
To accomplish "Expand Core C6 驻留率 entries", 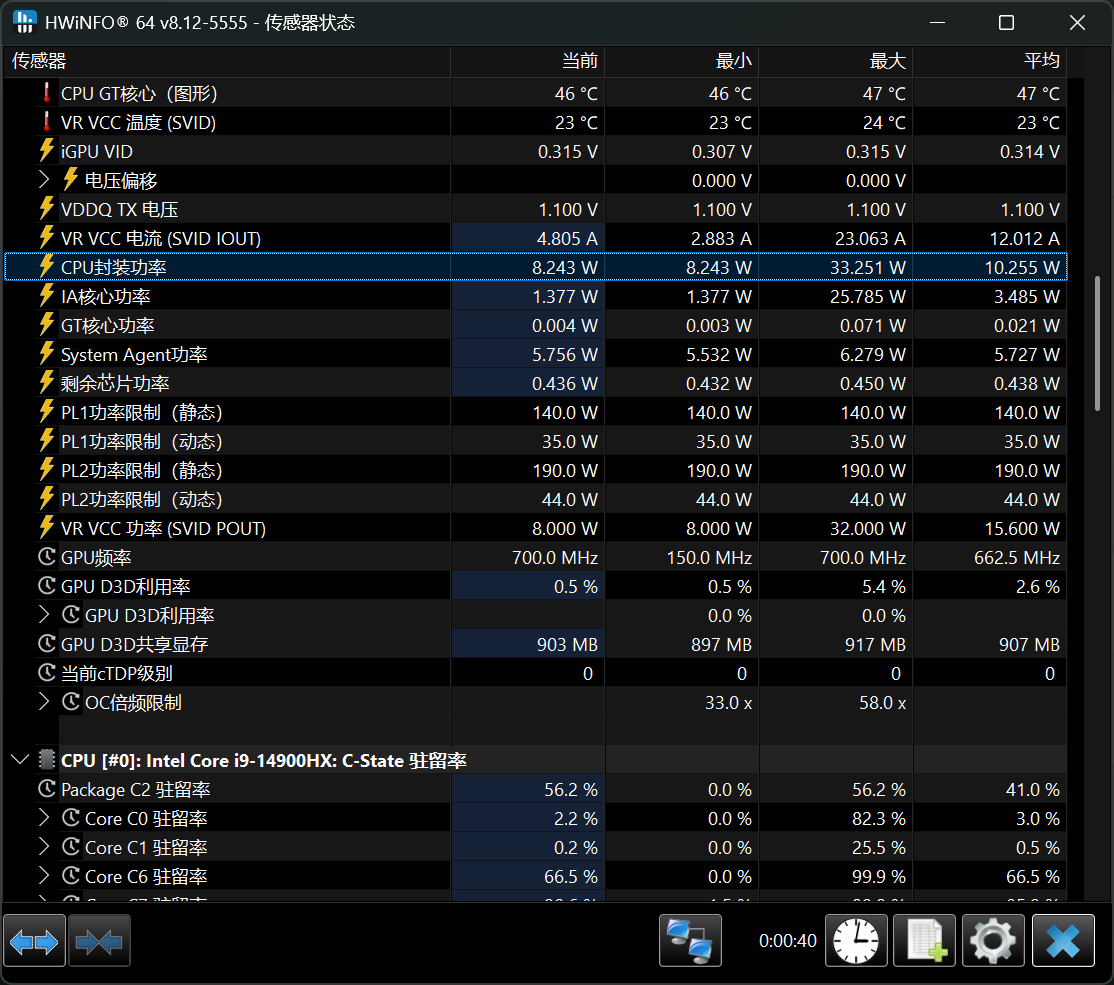I will (44, 876).
